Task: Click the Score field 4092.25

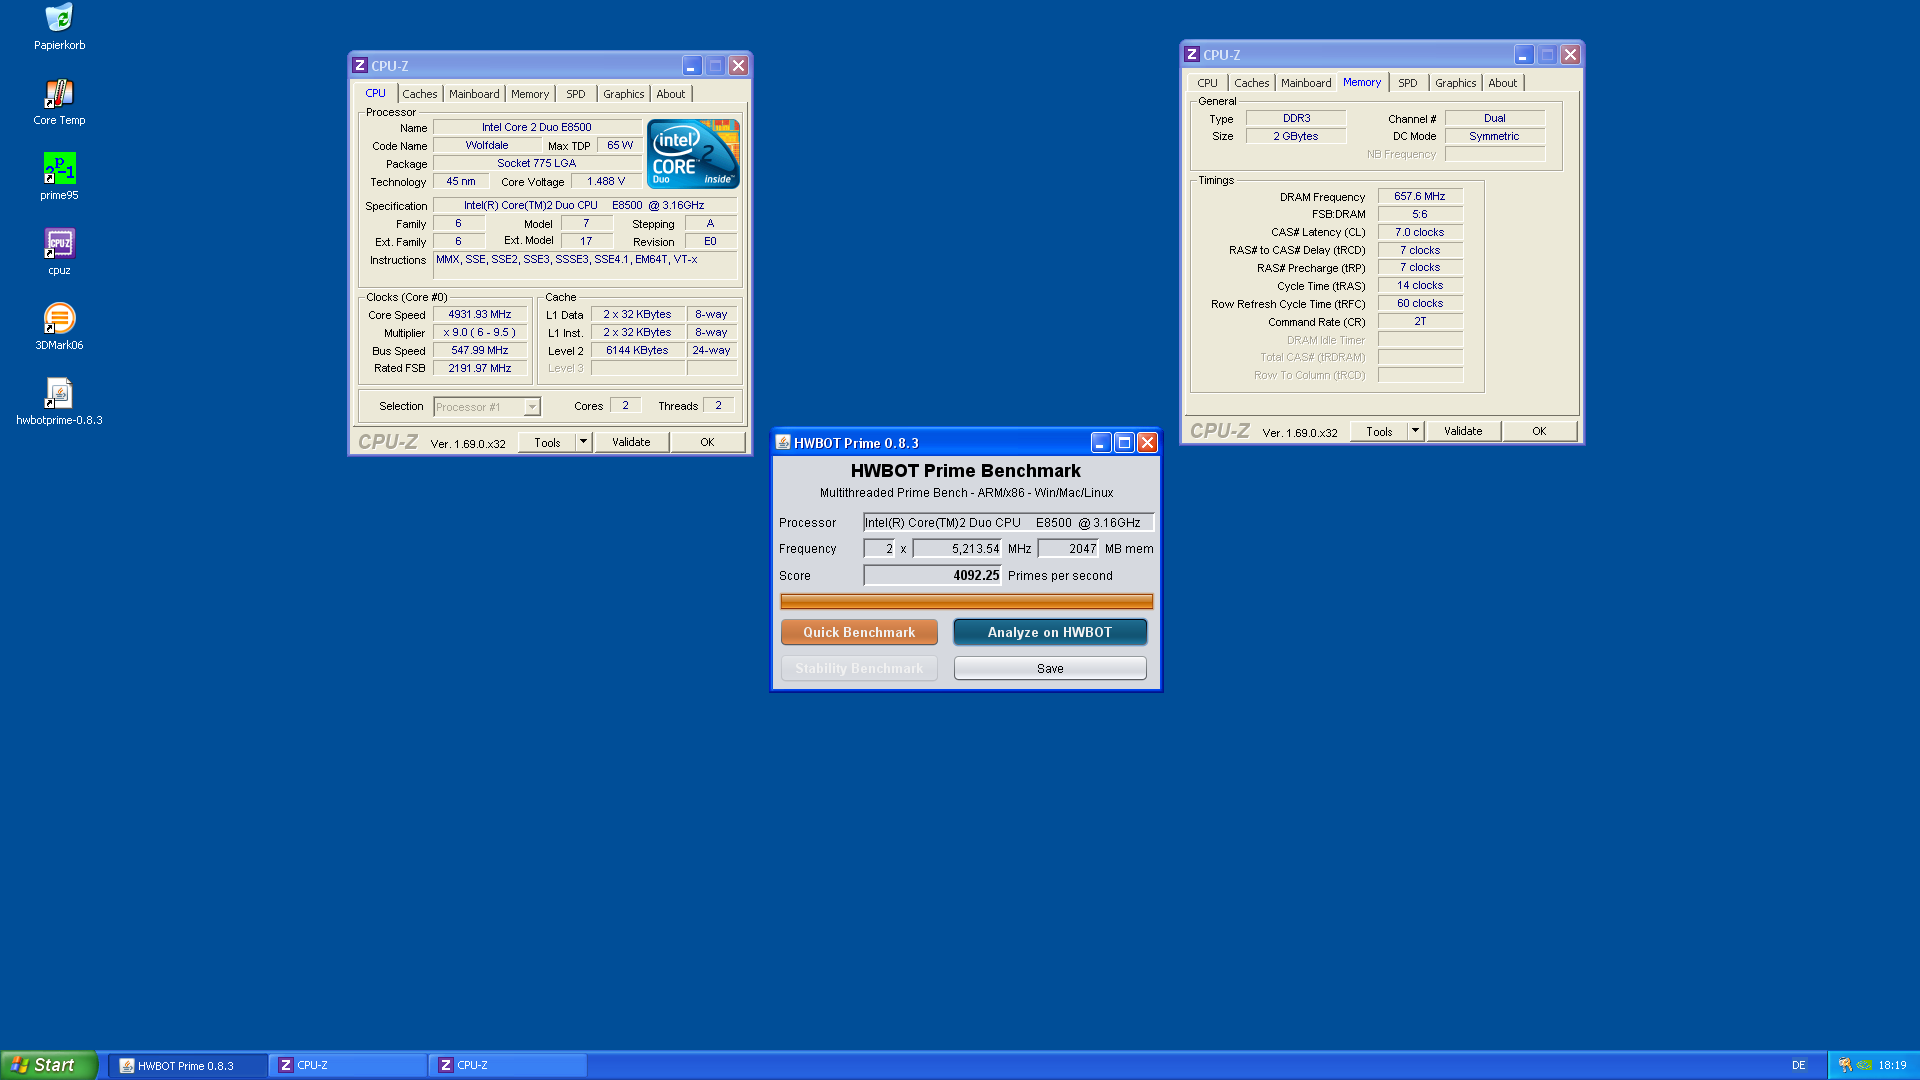Action: [x=933, y=575]
